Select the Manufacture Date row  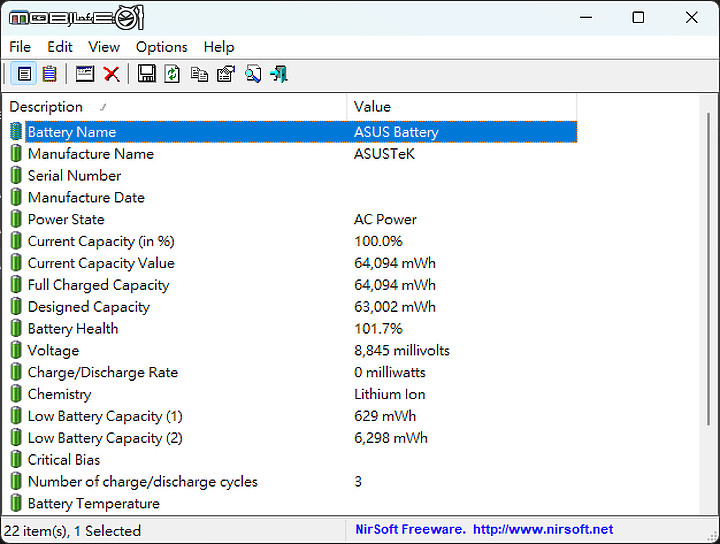click(293, 197)
